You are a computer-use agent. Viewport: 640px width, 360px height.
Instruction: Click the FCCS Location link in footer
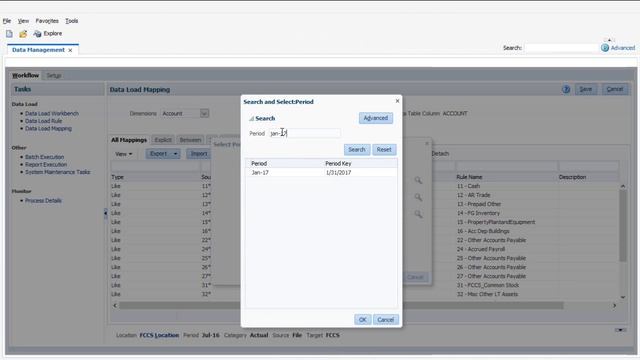point(159,335)
